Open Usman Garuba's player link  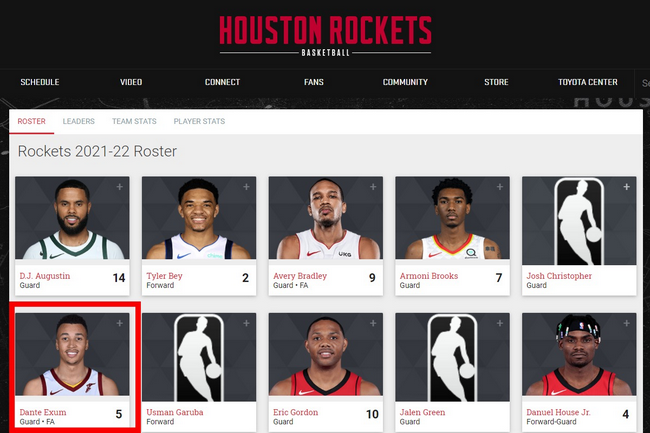click(x=175, y=412)
